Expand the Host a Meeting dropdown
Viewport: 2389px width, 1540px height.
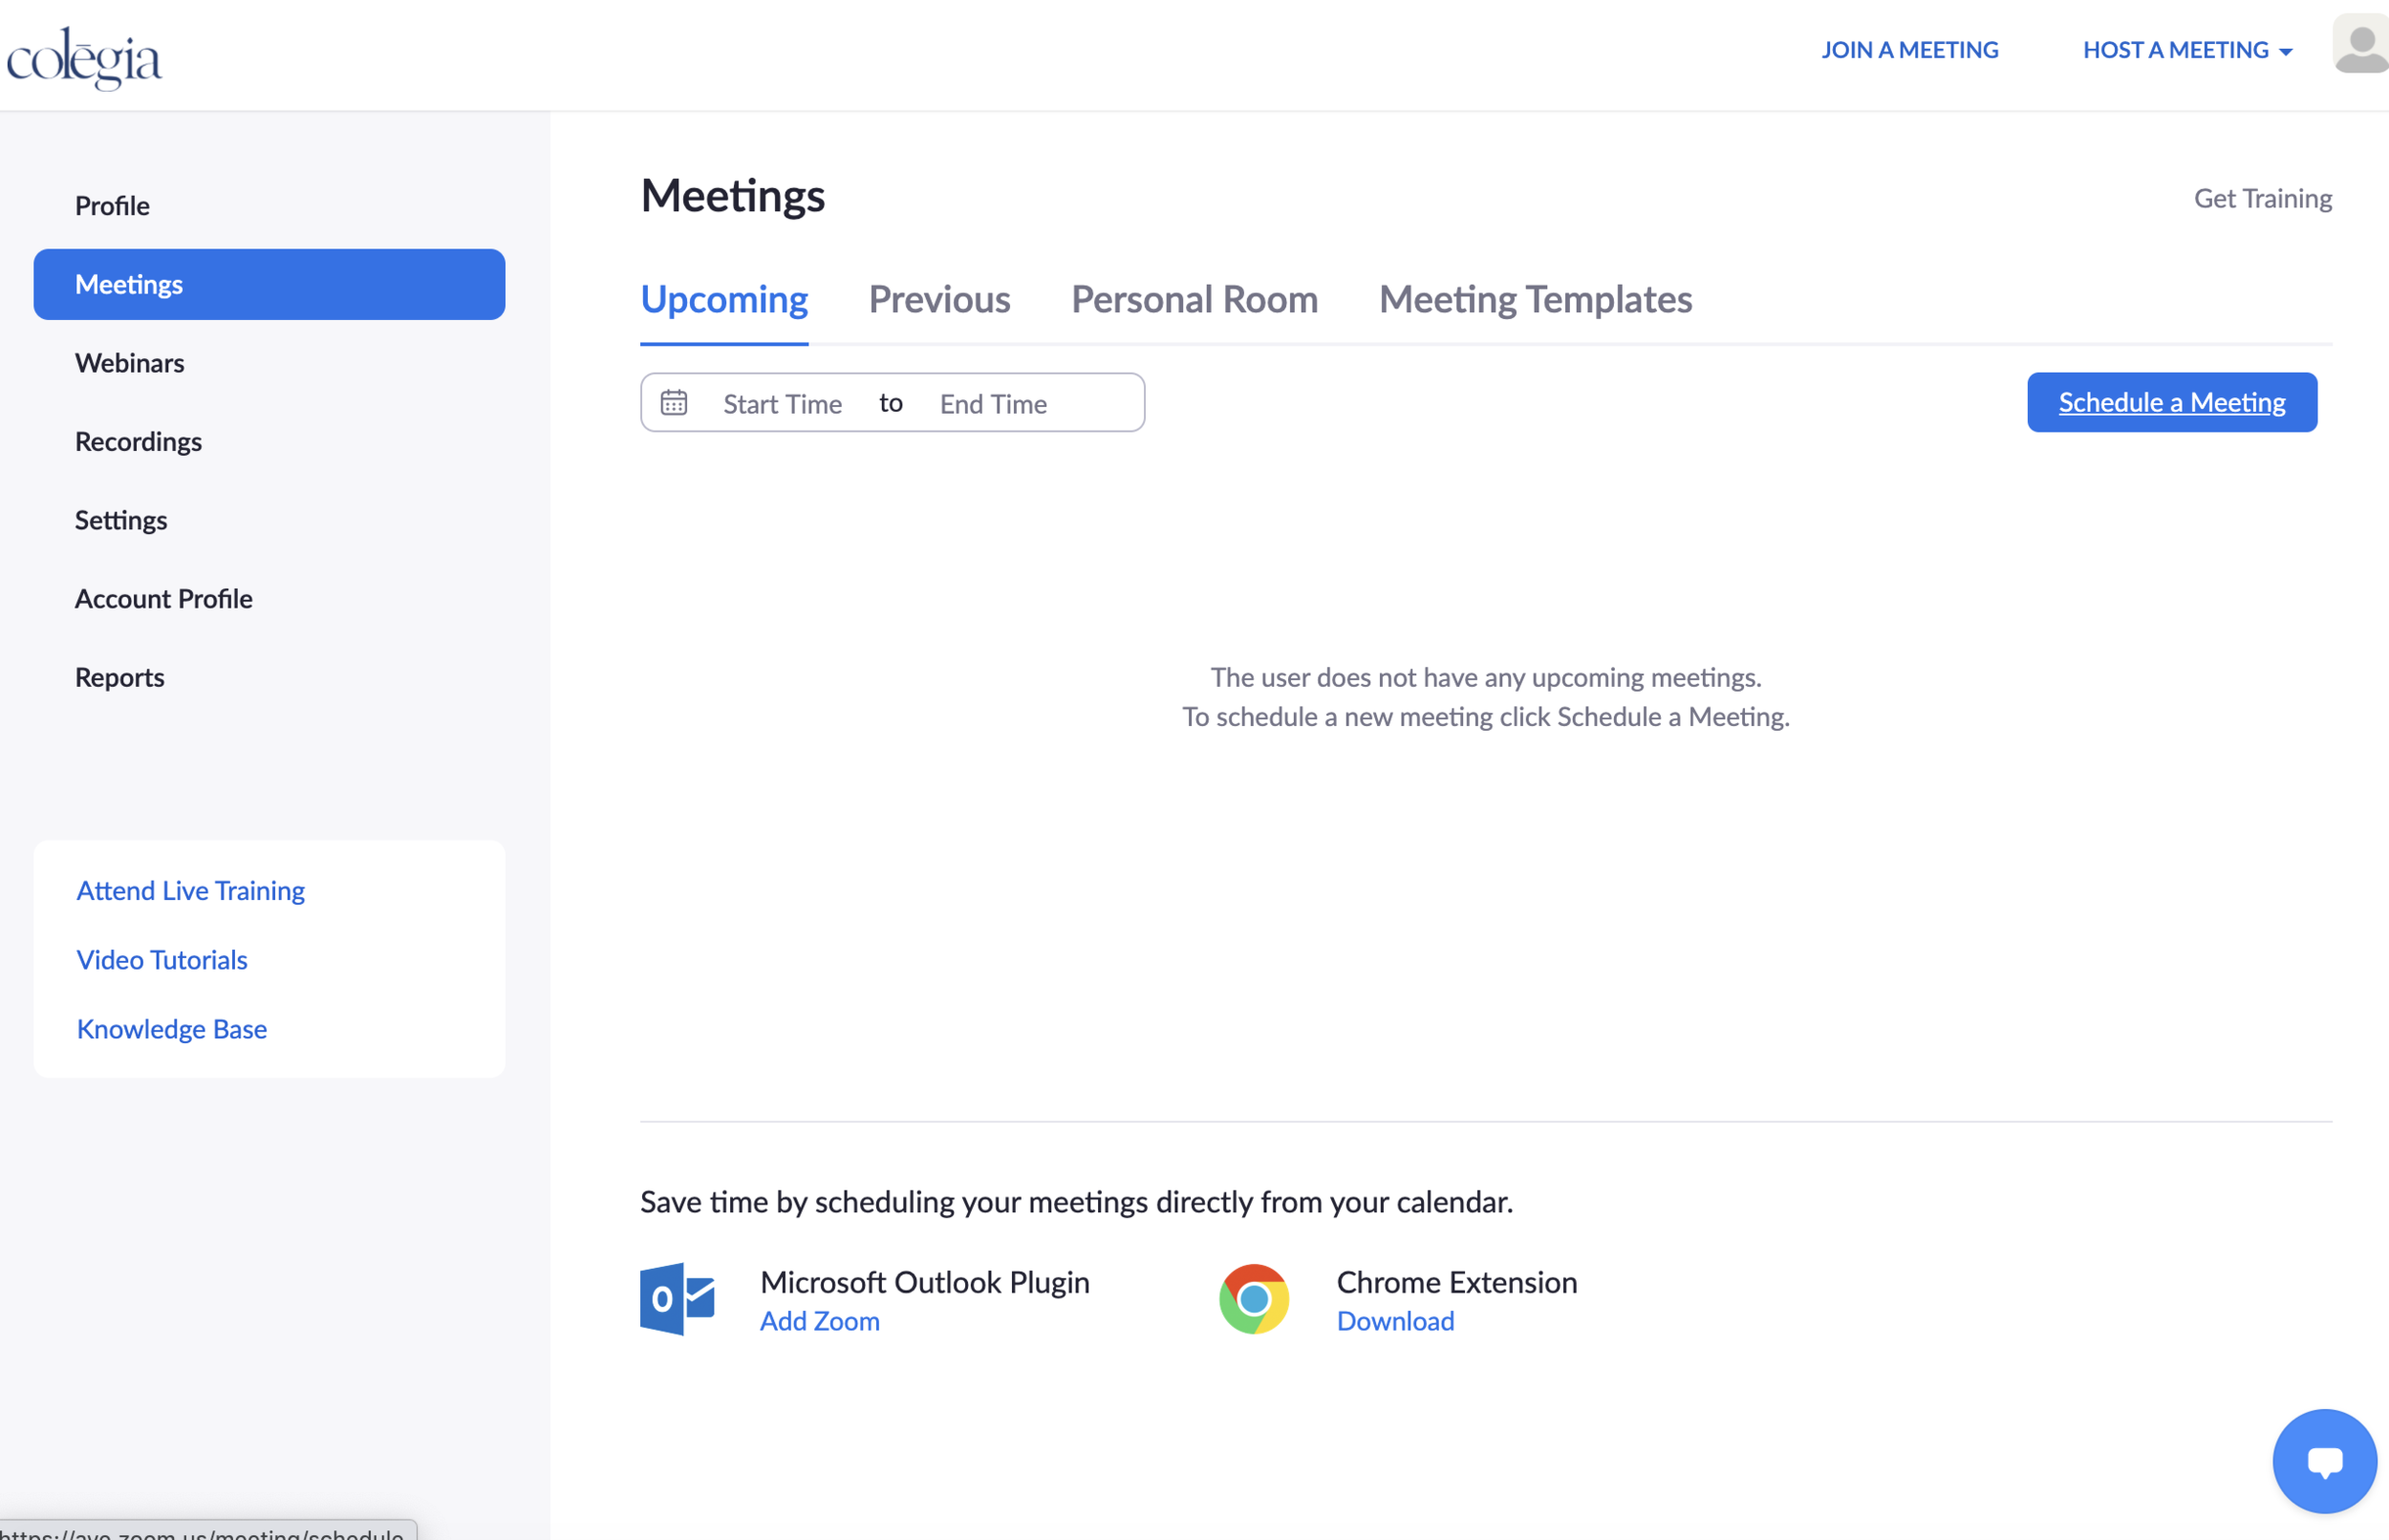[x=2186, y=50]
